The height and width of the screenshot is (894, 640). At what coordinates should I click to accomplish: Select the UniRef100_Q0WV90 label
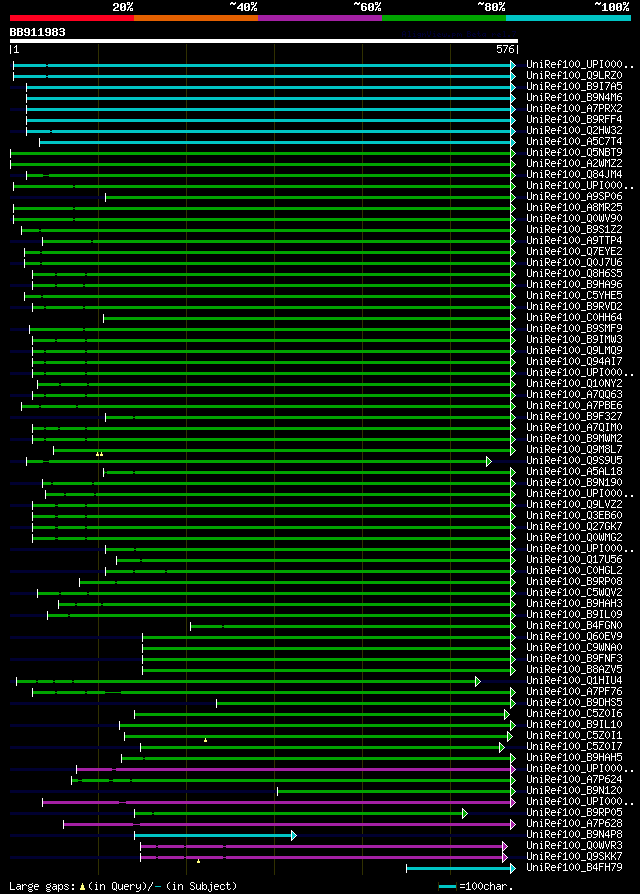coord(574,218)
